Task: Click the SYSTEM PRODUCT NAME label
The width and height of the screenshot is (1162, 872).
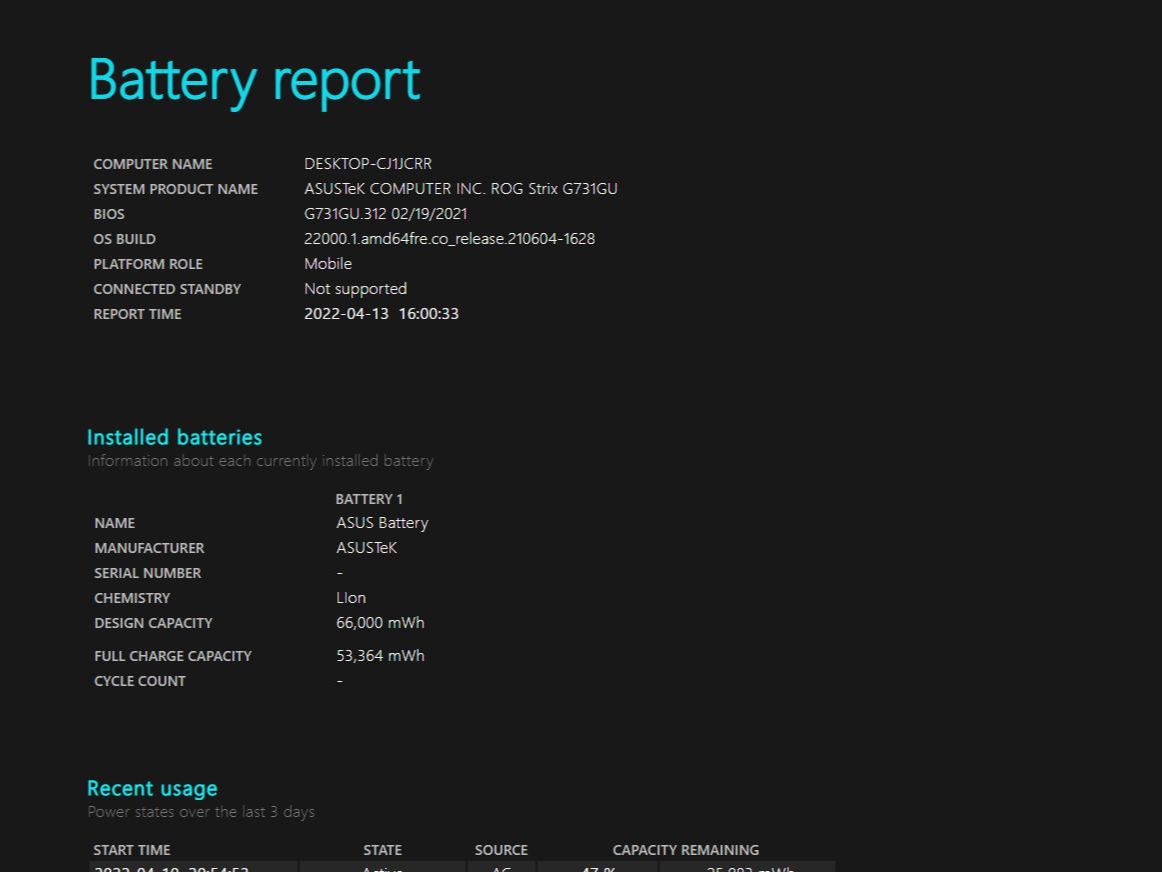Action: pyautogui.click(x=176, y=189)
